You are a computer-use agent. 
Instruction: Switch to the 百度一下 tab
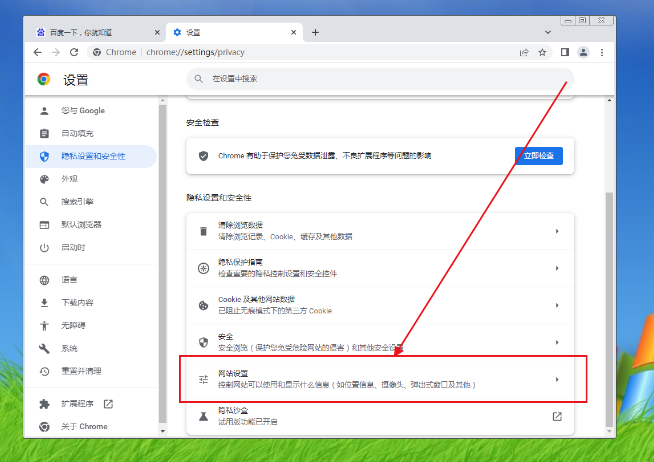pos(96,32)
